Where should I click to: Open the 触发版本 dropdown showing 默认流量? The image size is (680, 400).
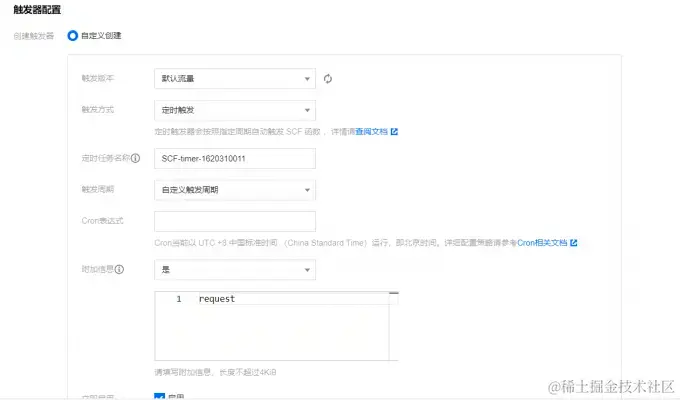tap(235, 79)
